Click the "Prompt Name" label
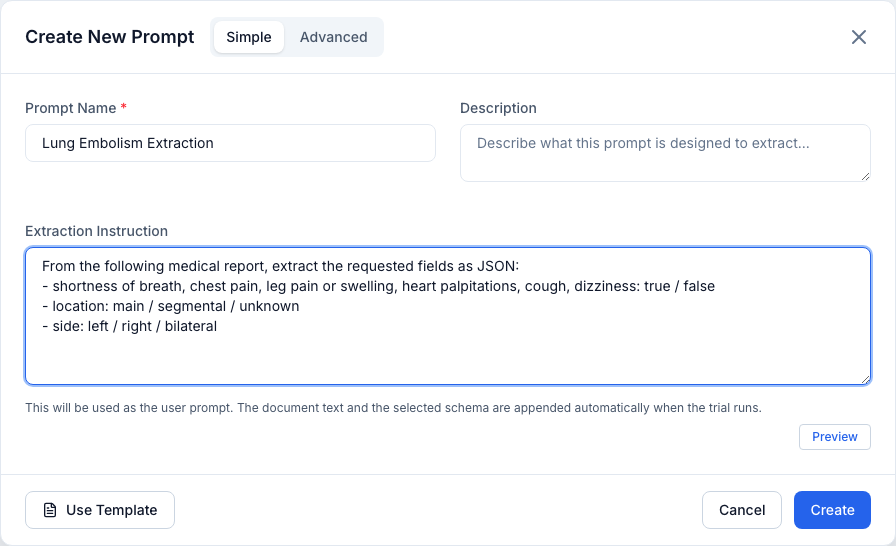 [71, 108]
